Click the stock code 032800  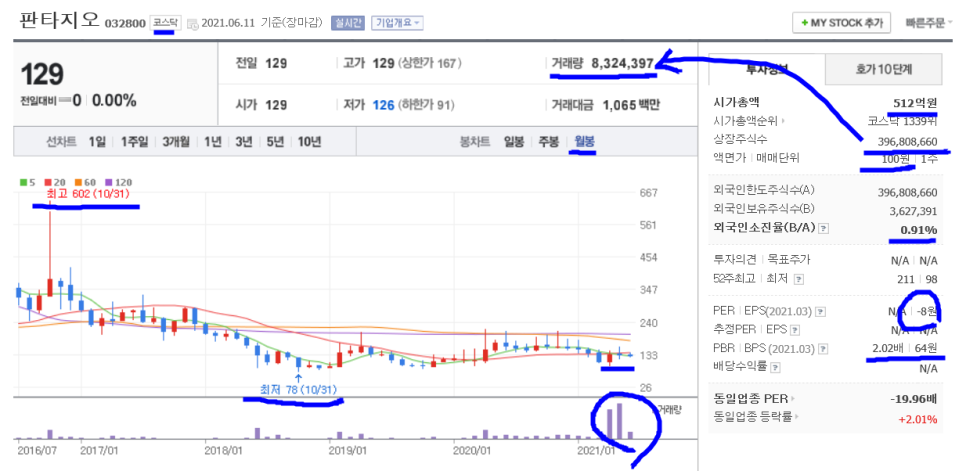[x=126, y=24]
